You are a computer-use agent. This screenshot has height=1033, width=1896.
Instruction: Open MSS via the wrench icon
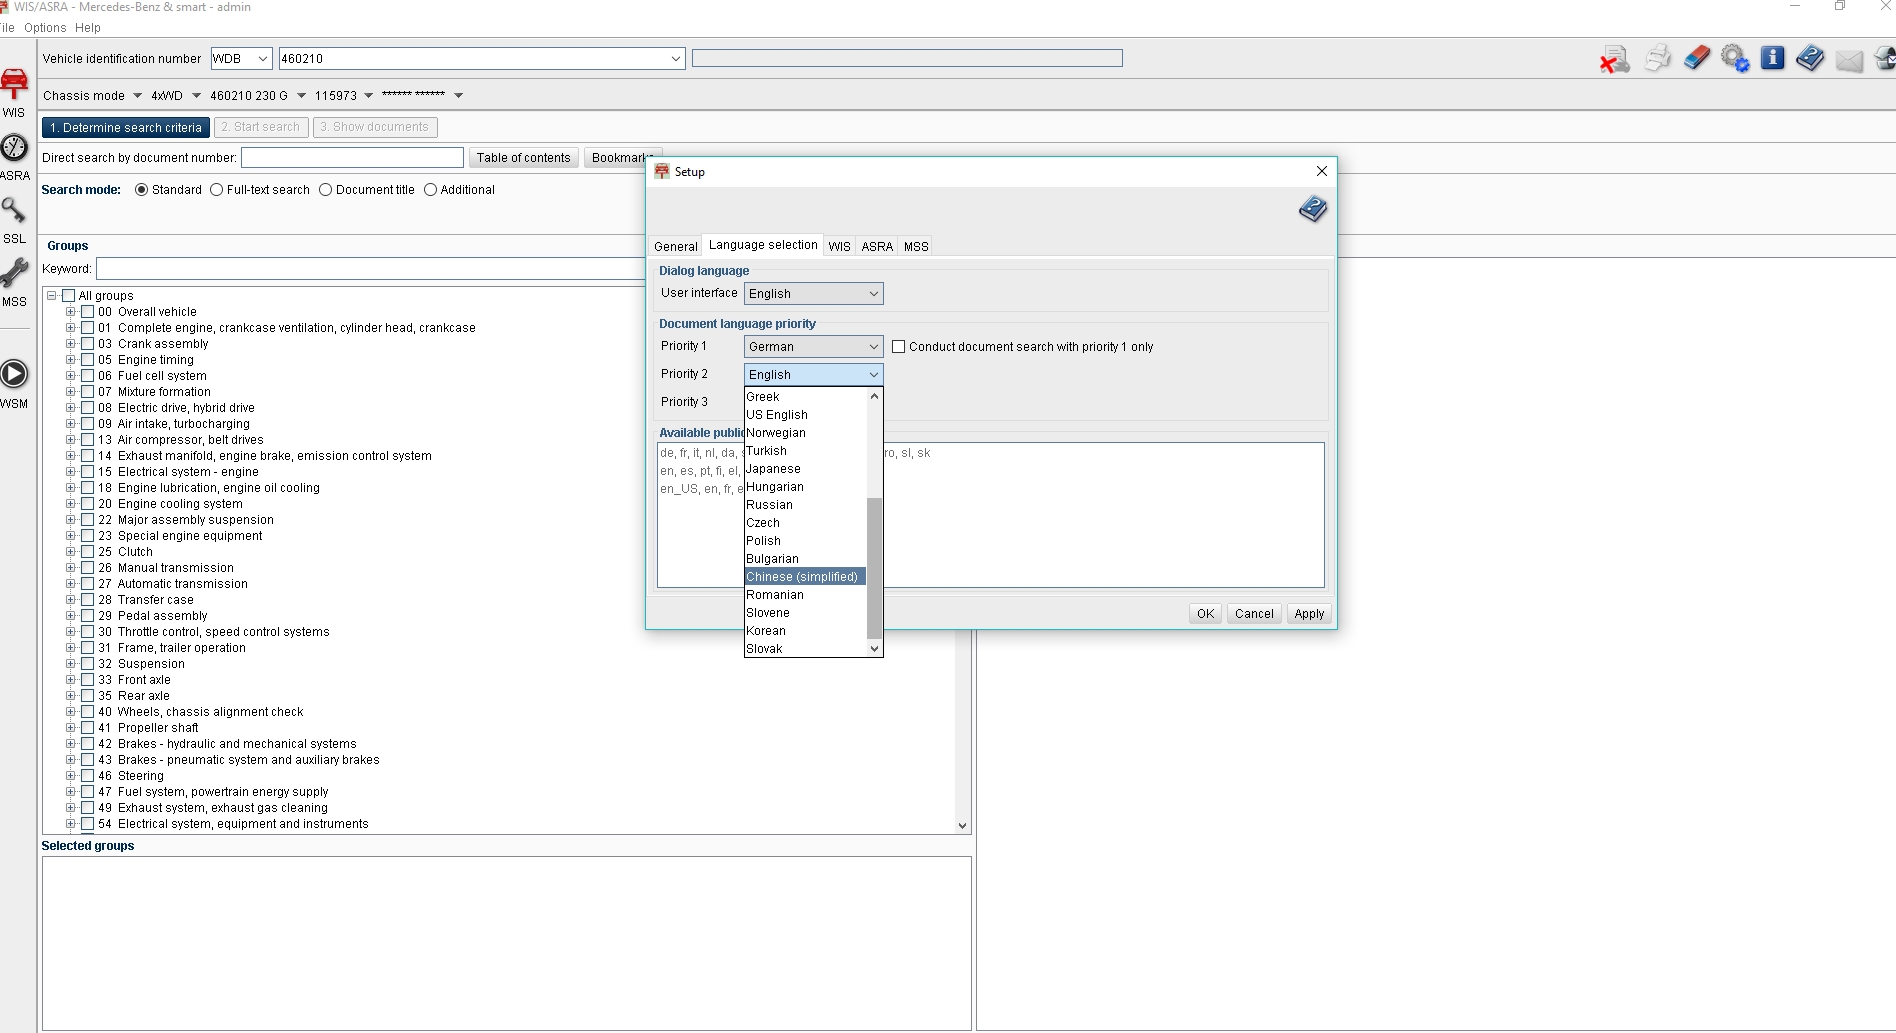[x=14, y=273]
